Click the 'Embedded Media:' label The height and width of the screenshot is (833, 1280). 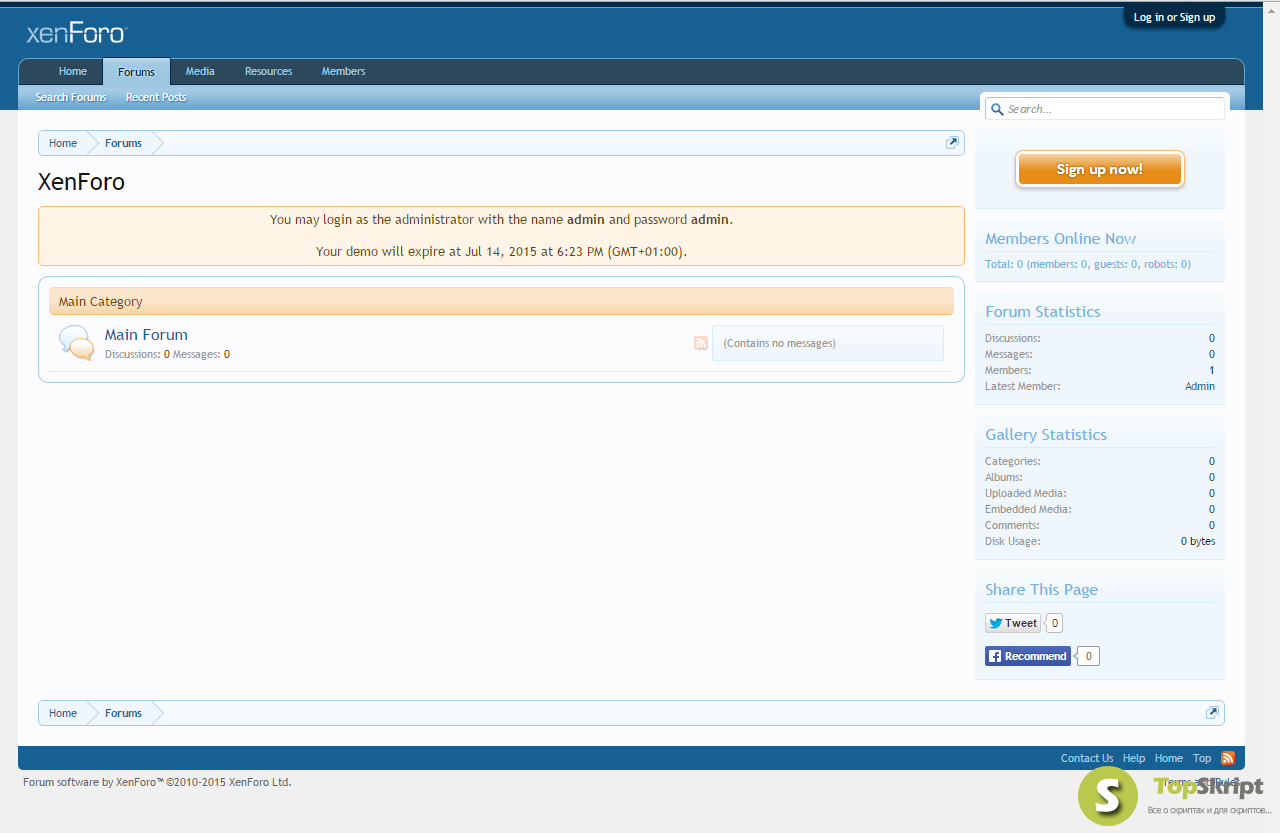(1028, 509)
